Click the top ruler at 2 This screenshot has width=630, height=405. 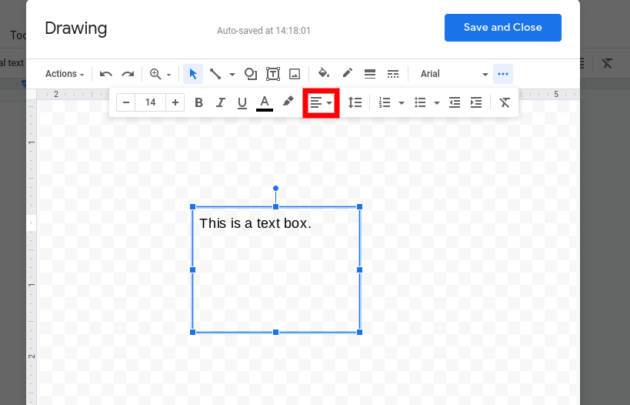(56, 94)
